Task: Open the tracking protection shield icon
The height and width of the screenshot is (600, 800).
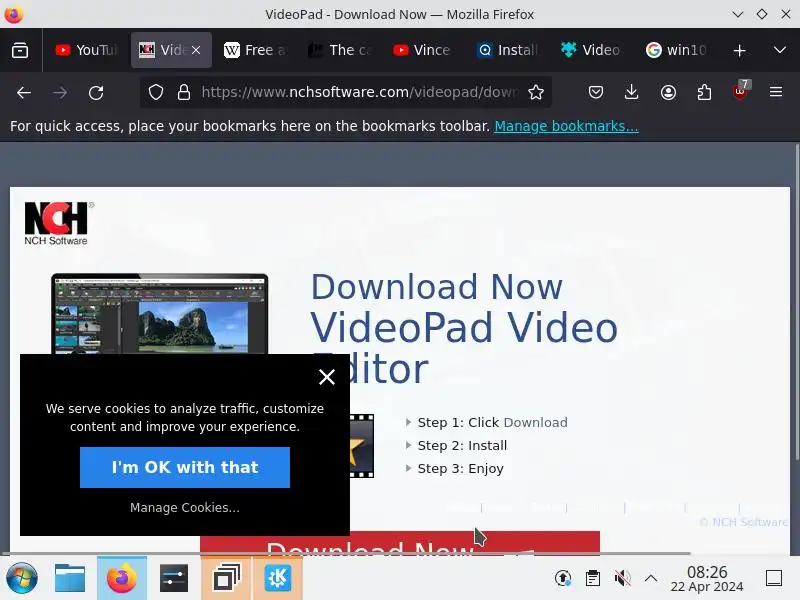Action: (156, 92)
